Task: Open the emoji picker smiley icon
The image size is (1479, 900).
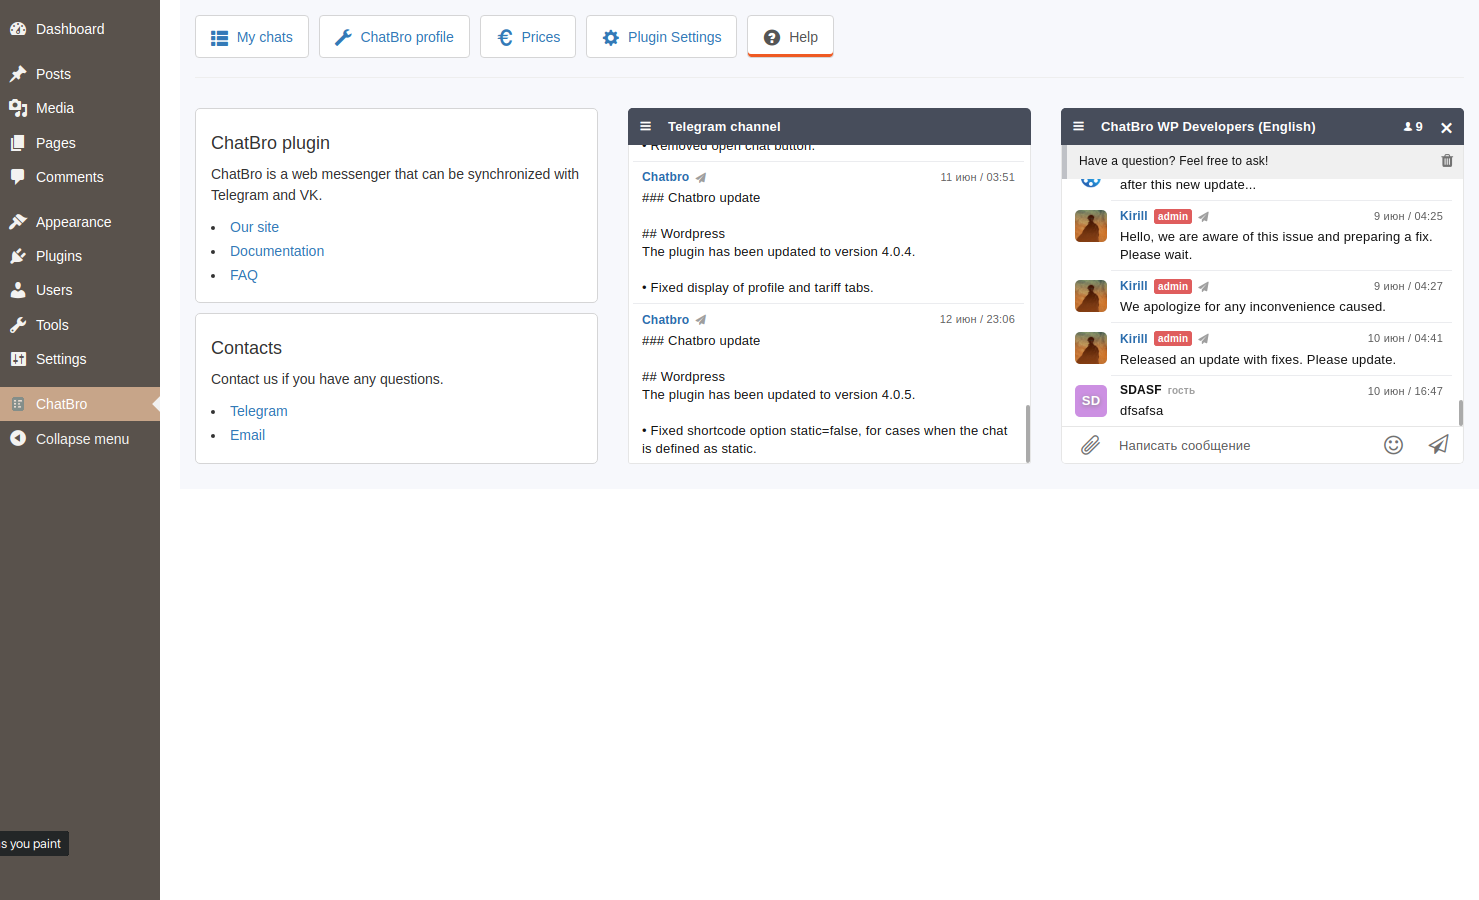Action: 1393,445
